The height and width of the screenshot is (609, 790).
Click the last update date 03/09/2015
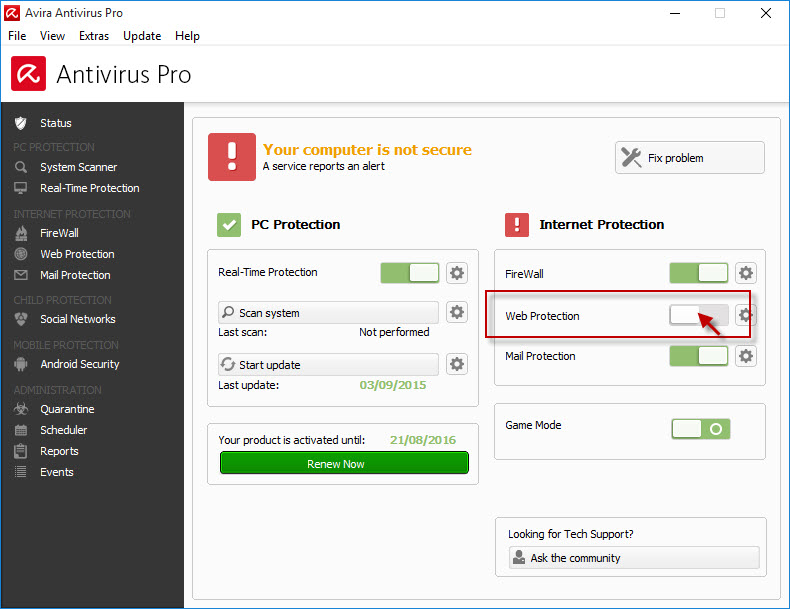pos(392,385)
